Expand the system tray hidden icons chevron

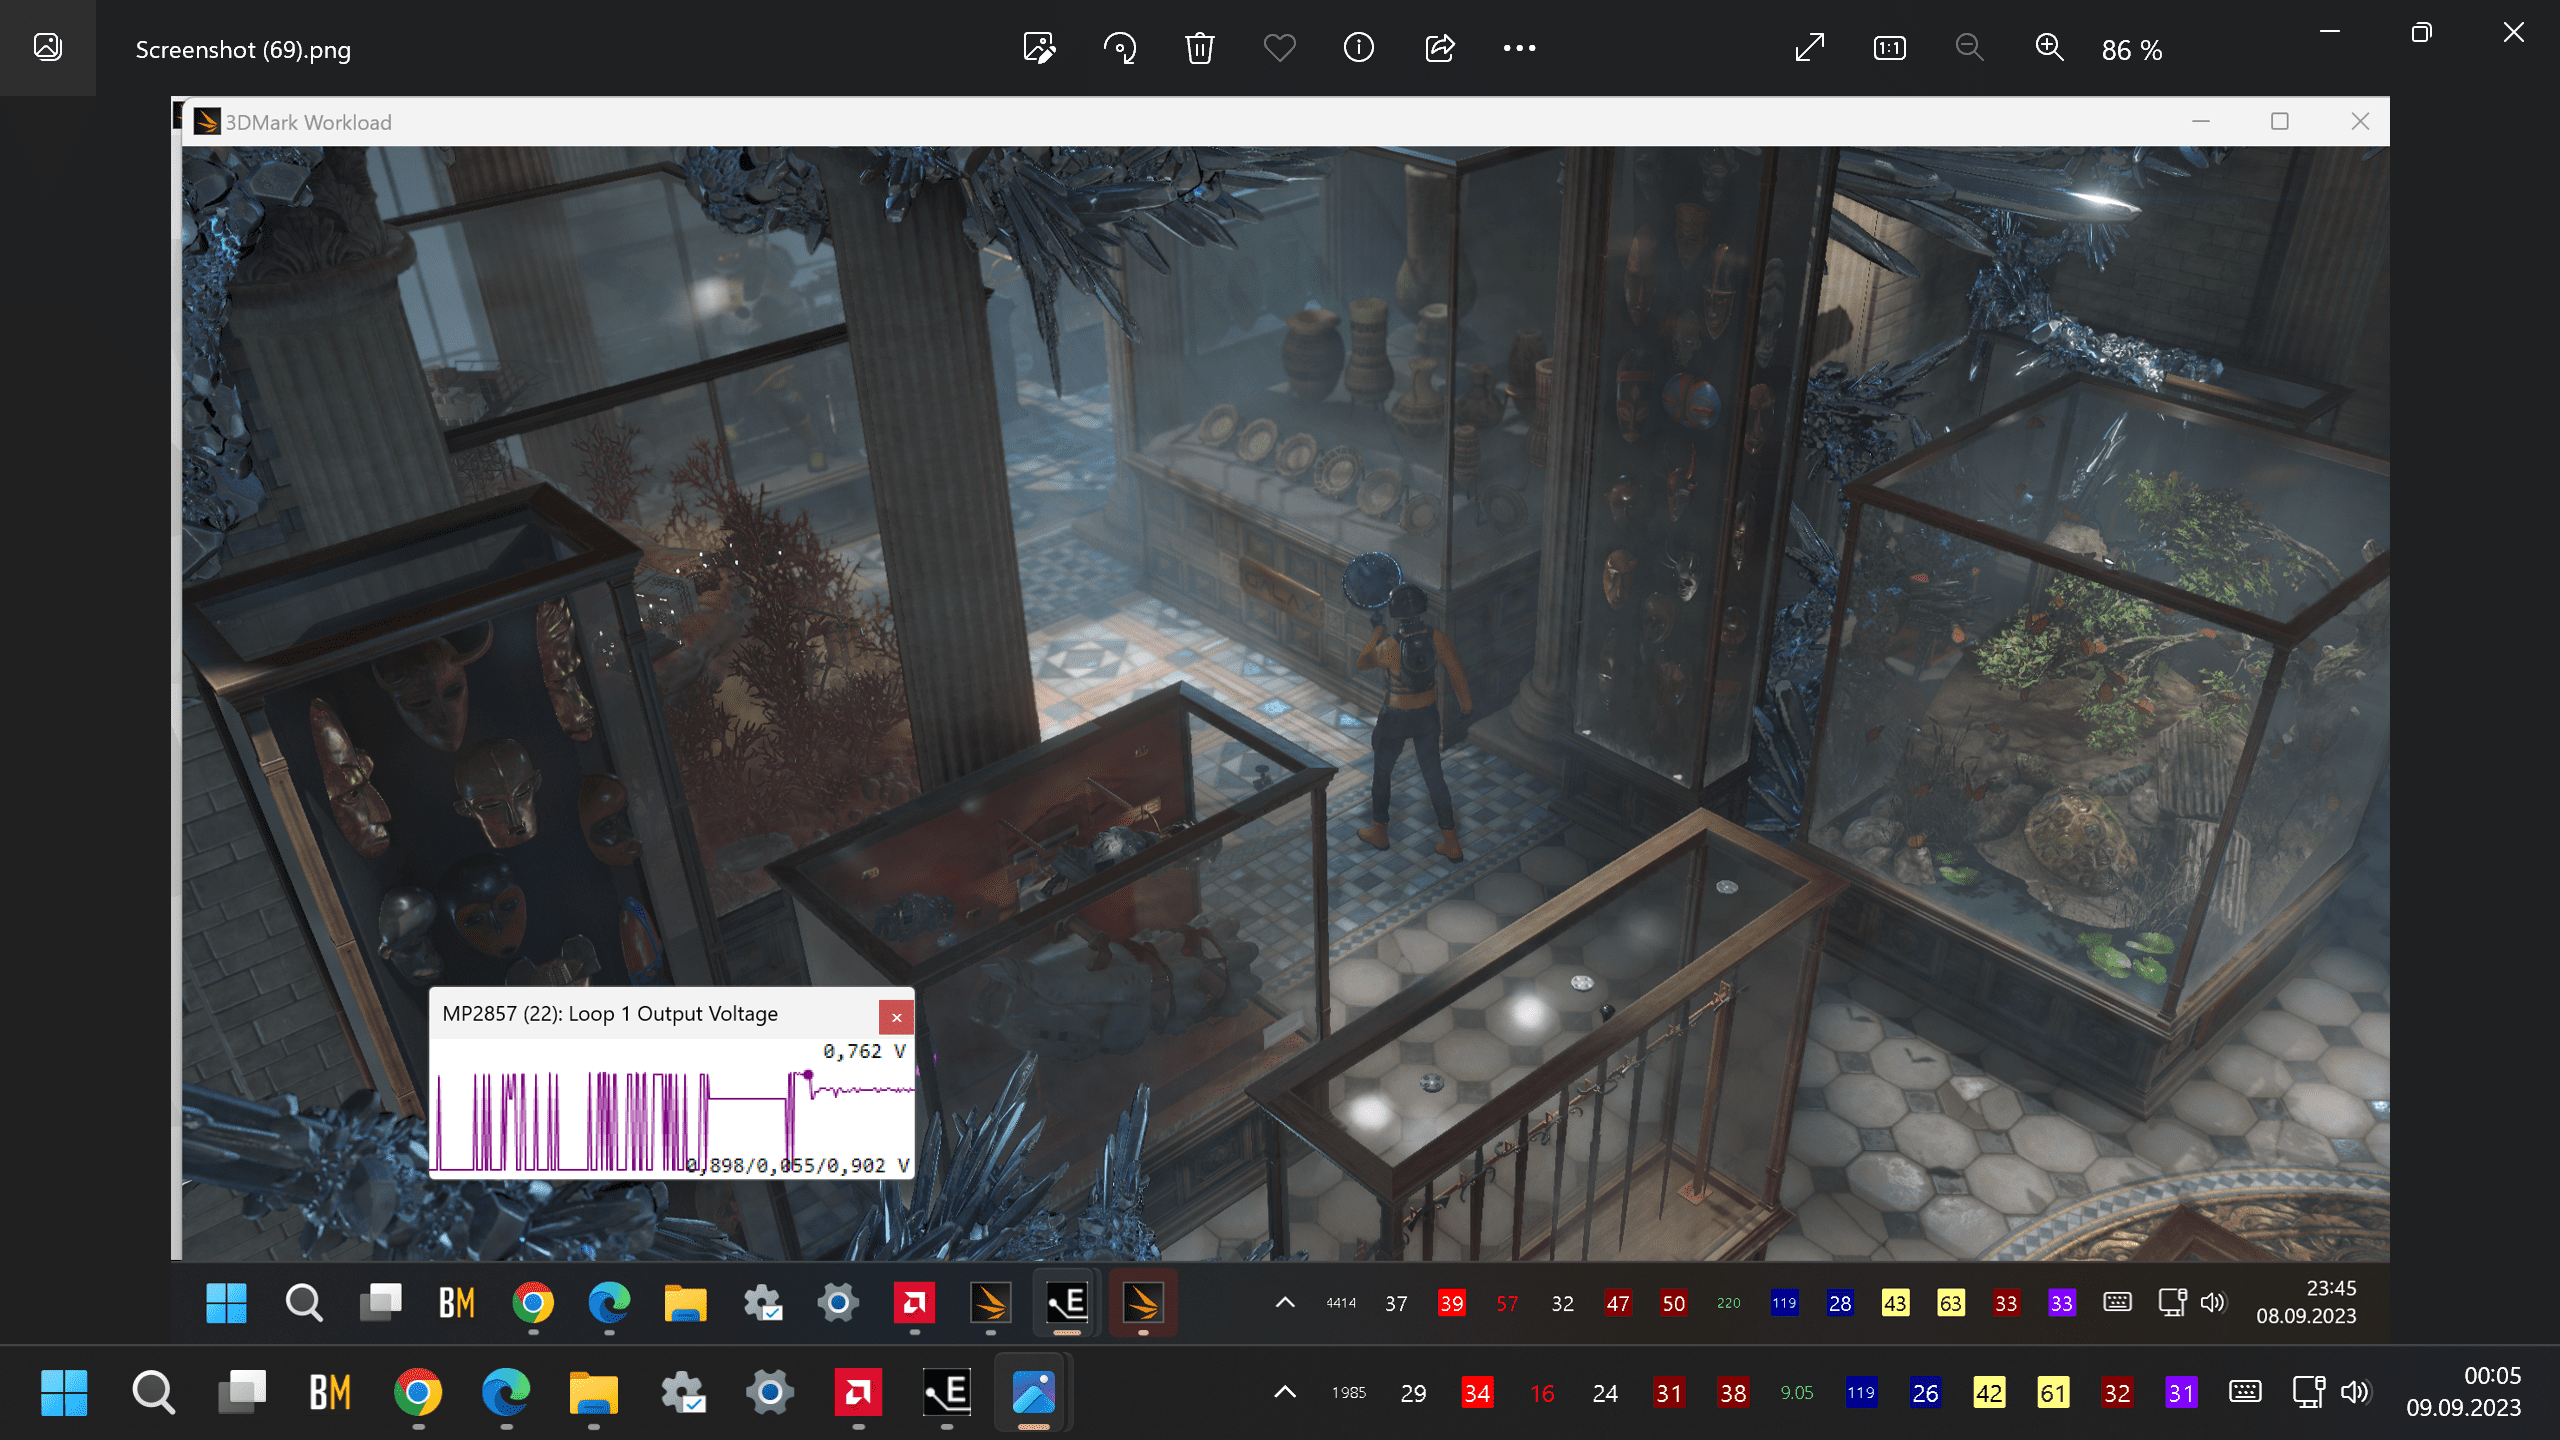pyautogui.click(x=1285, y=1392)
